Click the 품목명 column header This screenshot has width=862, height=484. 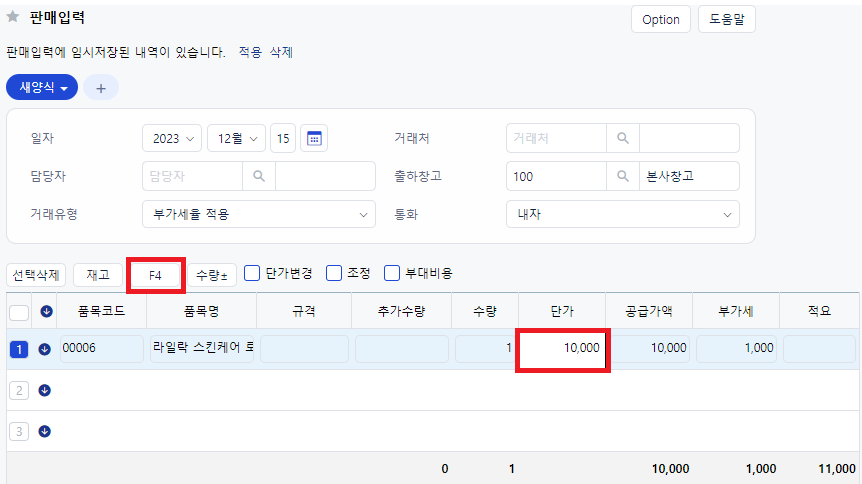(x=202, y=311)
